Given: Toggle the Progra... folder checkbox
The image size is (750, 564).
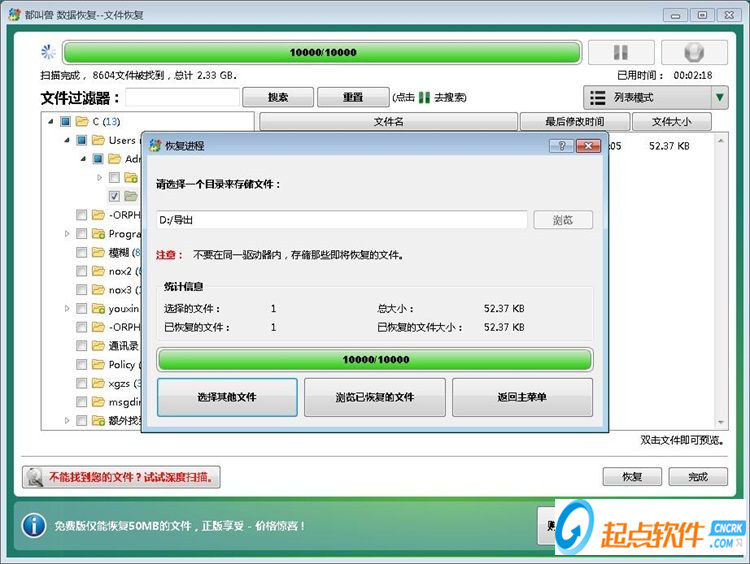Looking at the screenshot, I should point(82,233).
